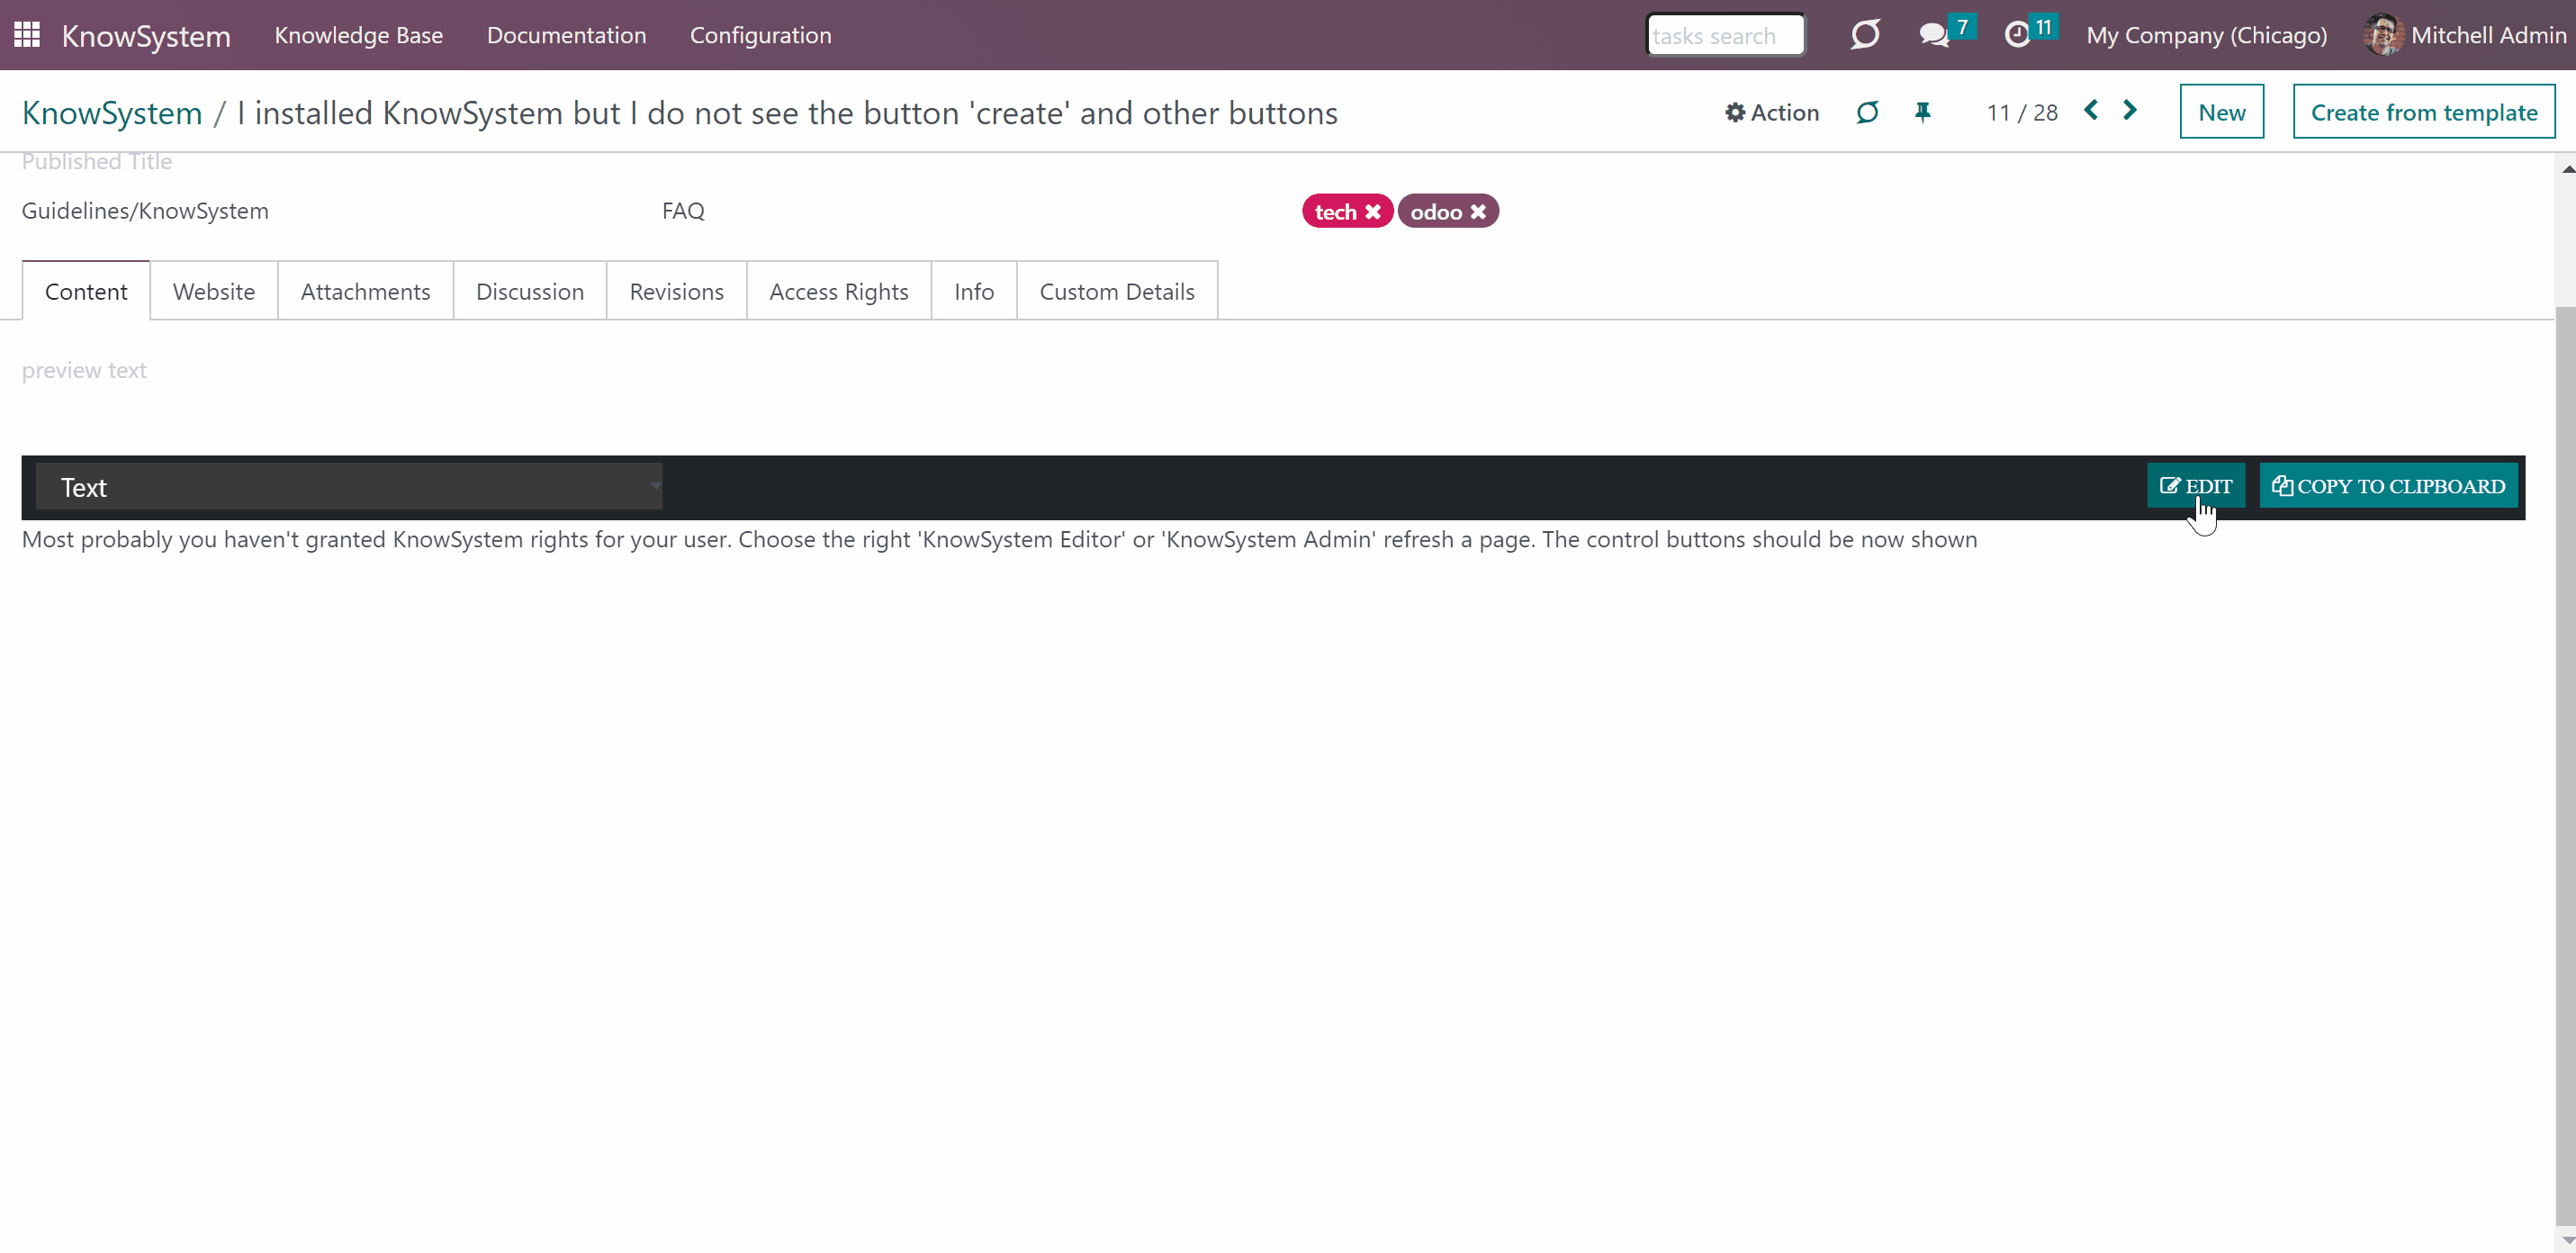Click the vertical scrollbar up arrow
This screenshot has width=2576, height=1253.
2566,168
